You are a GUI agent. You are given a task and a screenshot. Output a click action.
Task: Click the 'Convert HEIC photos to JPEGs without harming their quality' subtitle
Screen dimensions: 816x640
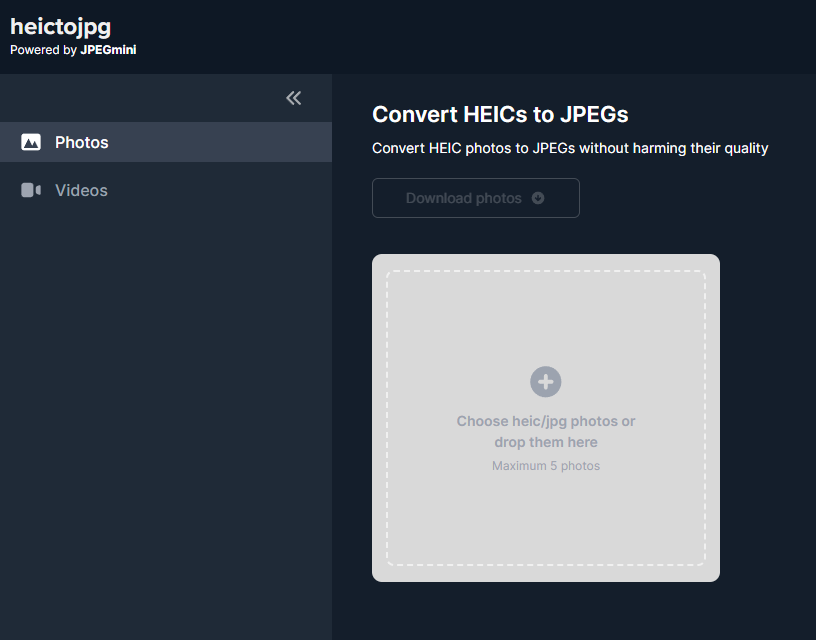(x=570, y=148)
